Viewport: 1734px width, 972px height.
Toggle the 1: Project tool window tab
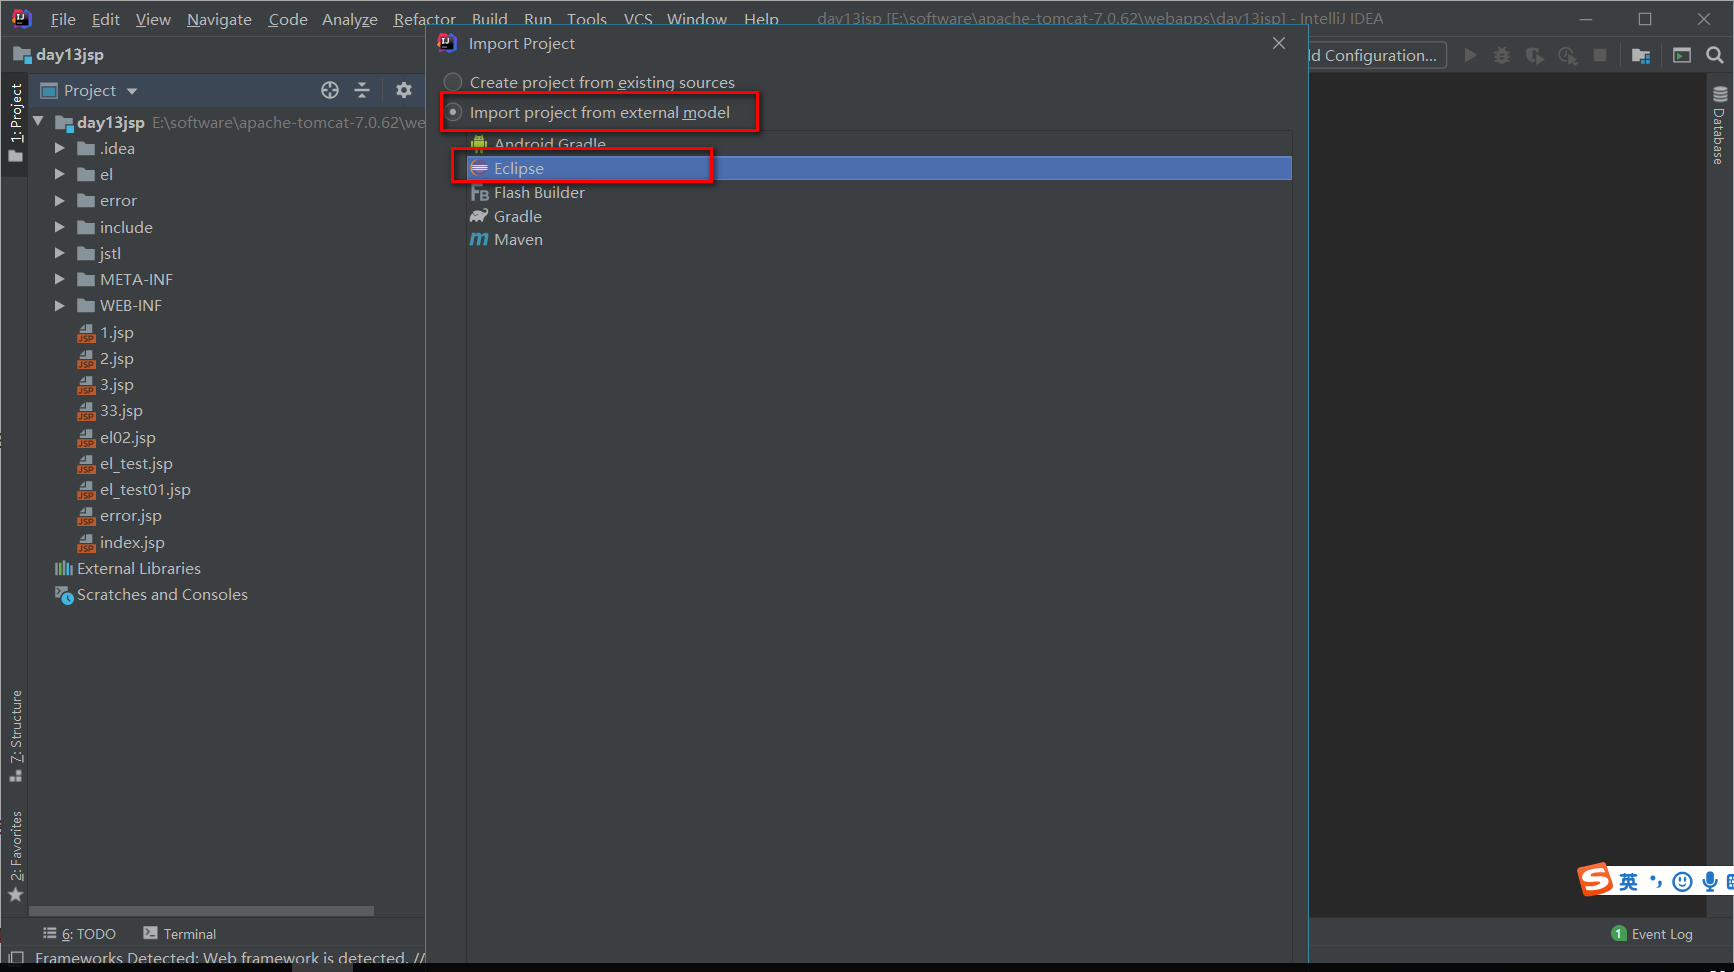(x=15, y=123)
